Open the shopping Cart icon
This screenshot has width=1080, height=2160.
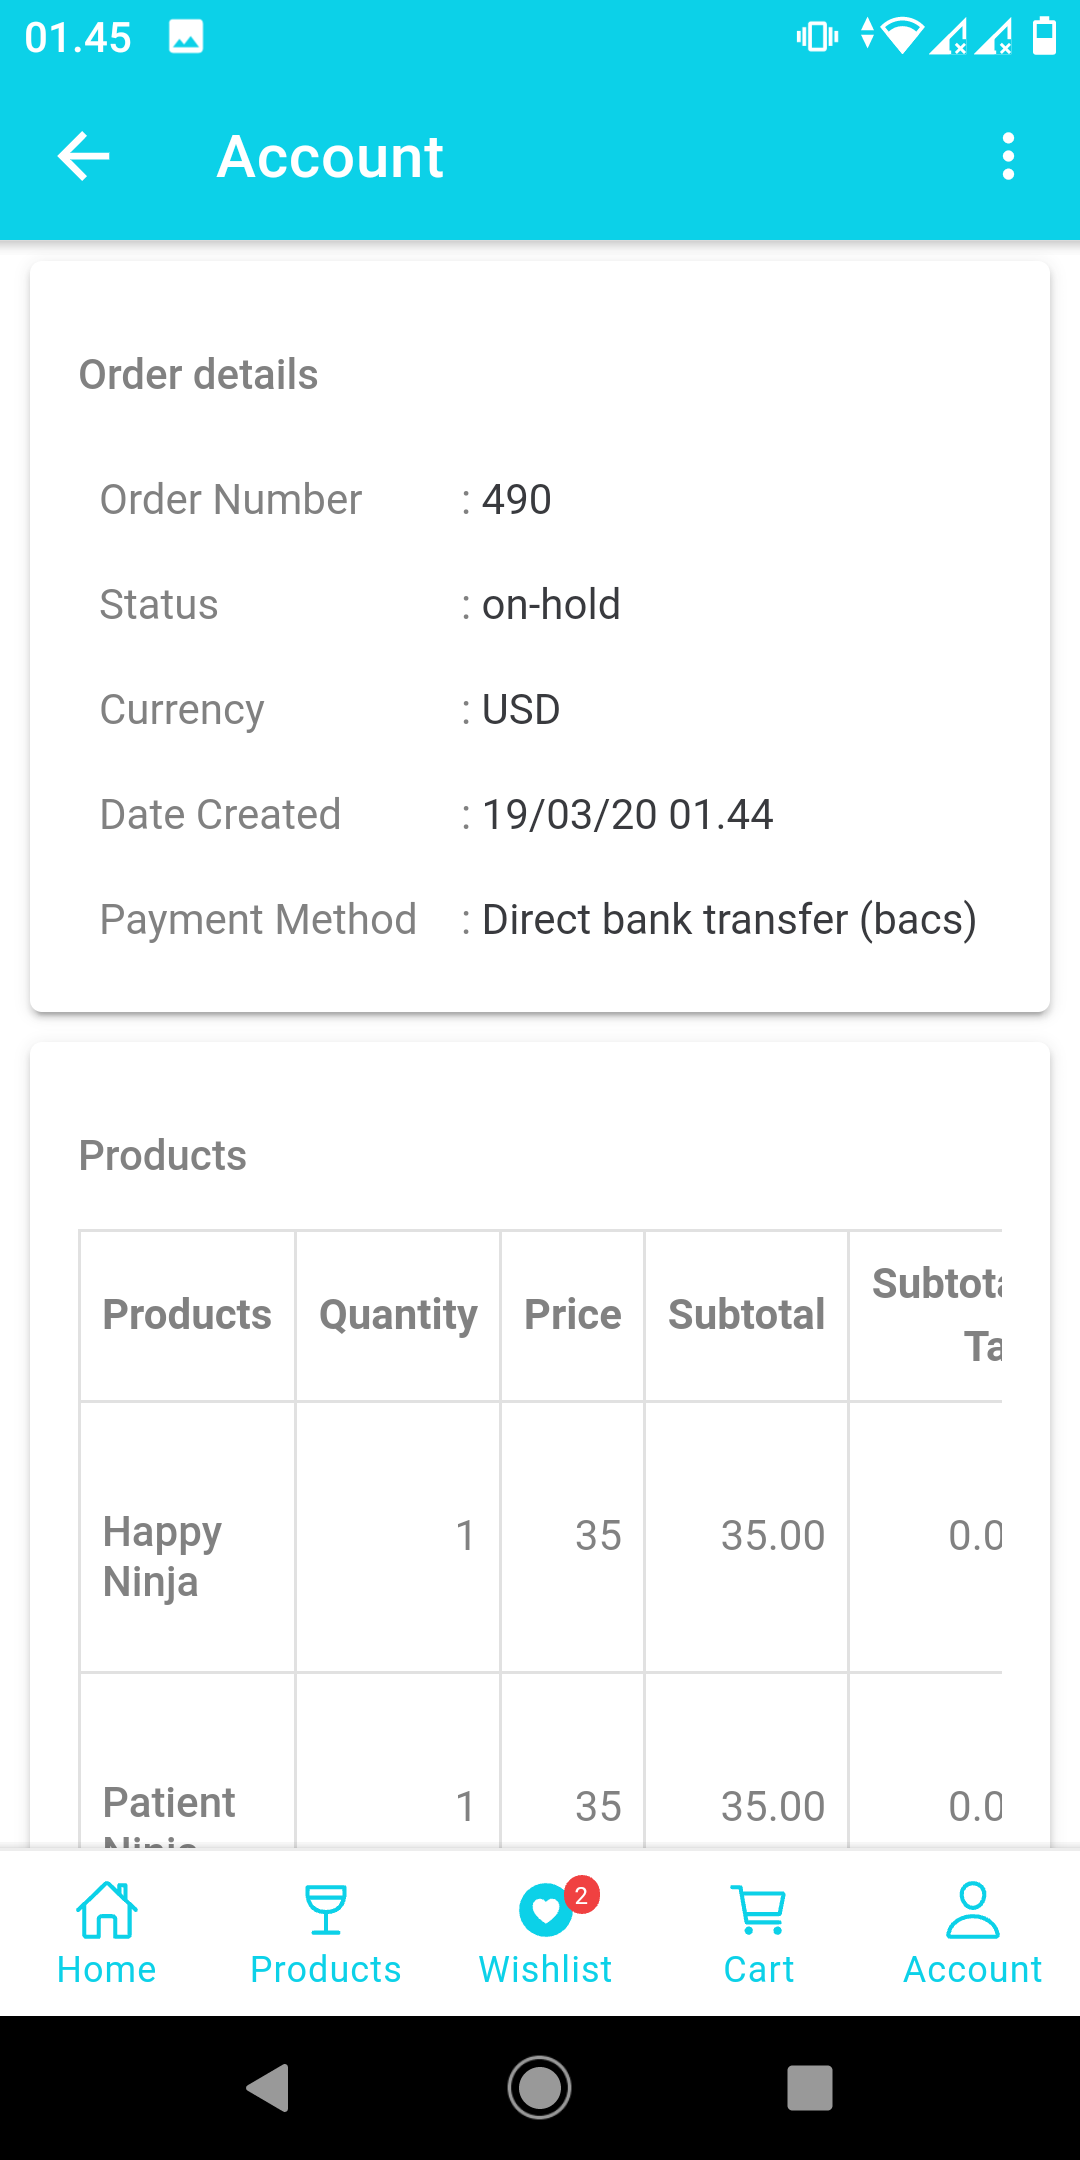pos(759,1911)
